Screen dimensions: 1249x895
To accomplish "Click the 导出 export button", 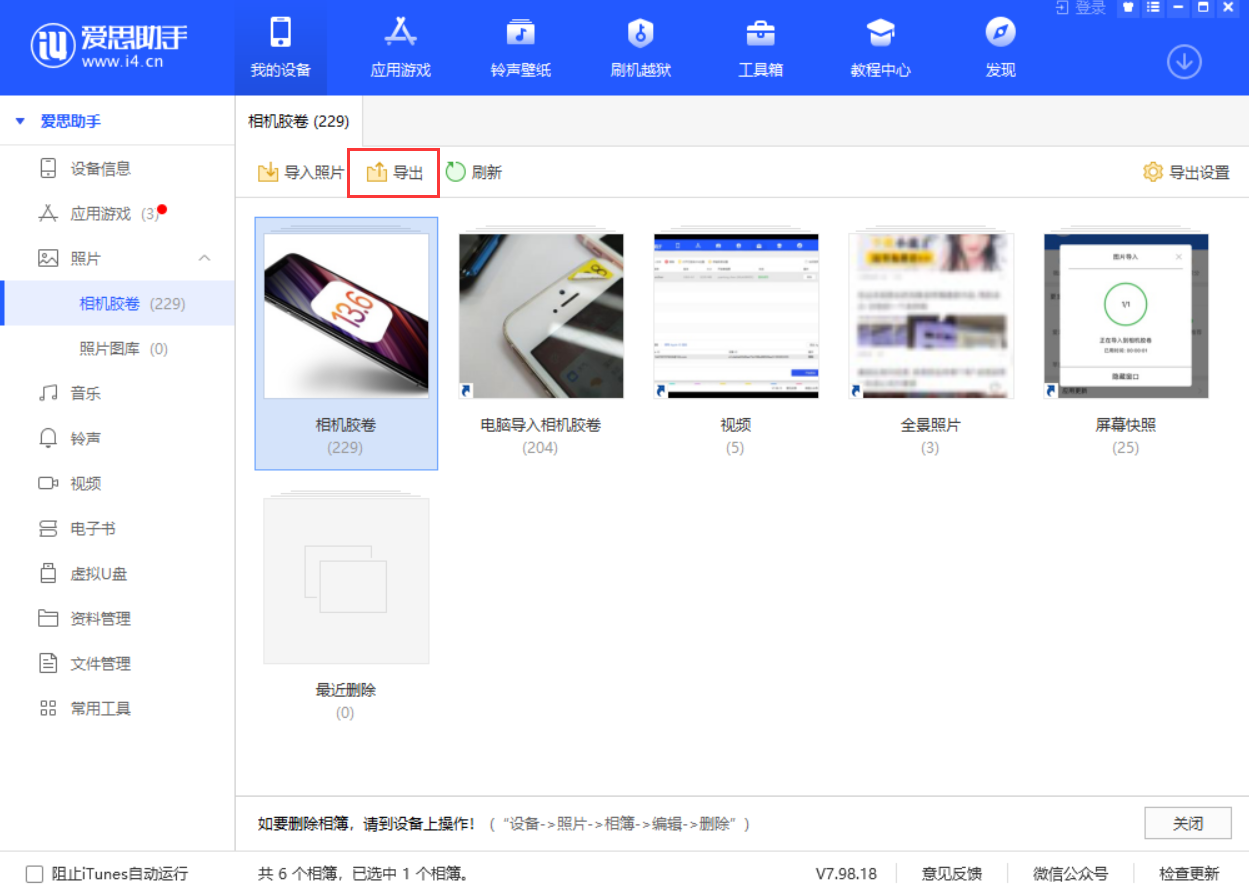I will 393,171.
